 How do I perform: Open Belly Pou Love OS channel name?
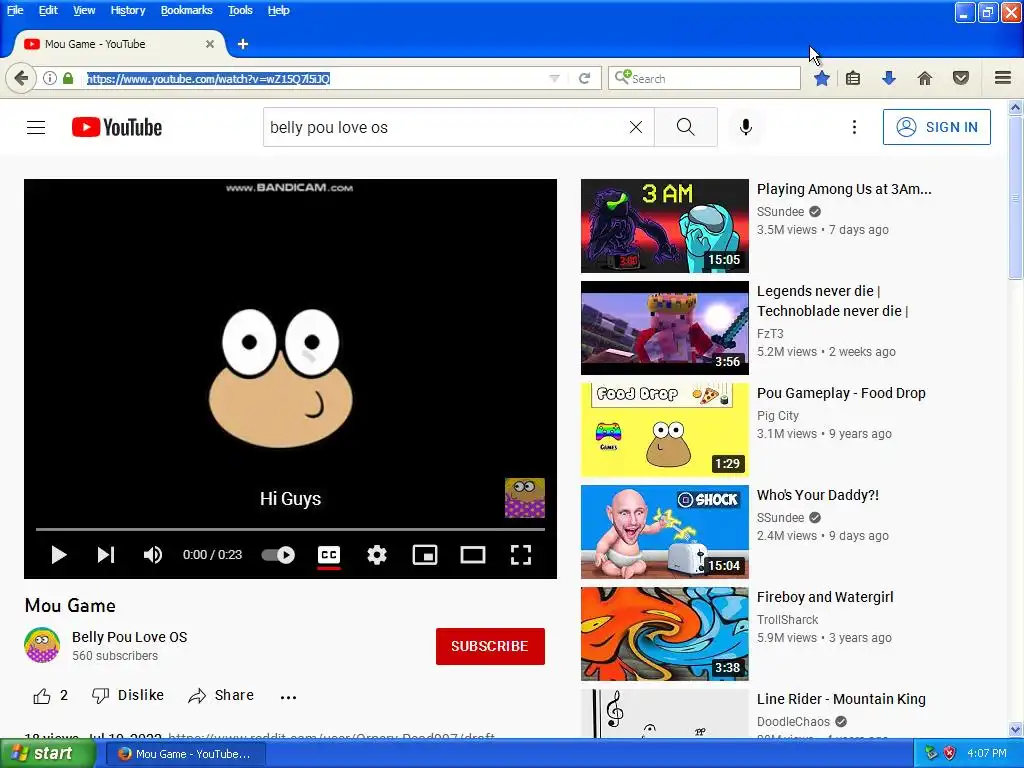[x=129, y=637]
